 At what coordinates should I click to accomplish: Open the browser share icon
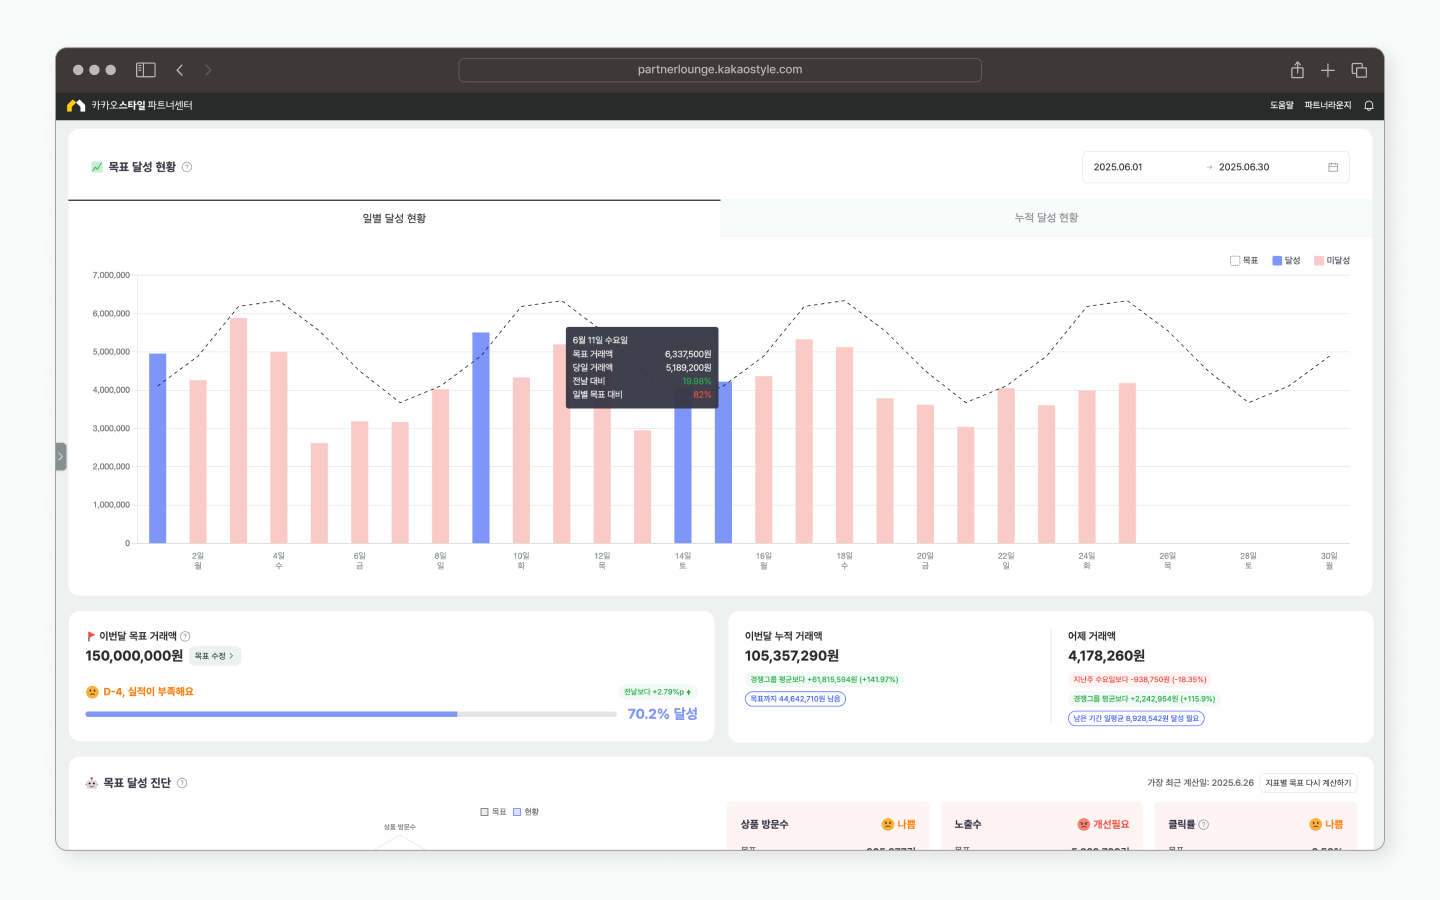(1297, 70)
